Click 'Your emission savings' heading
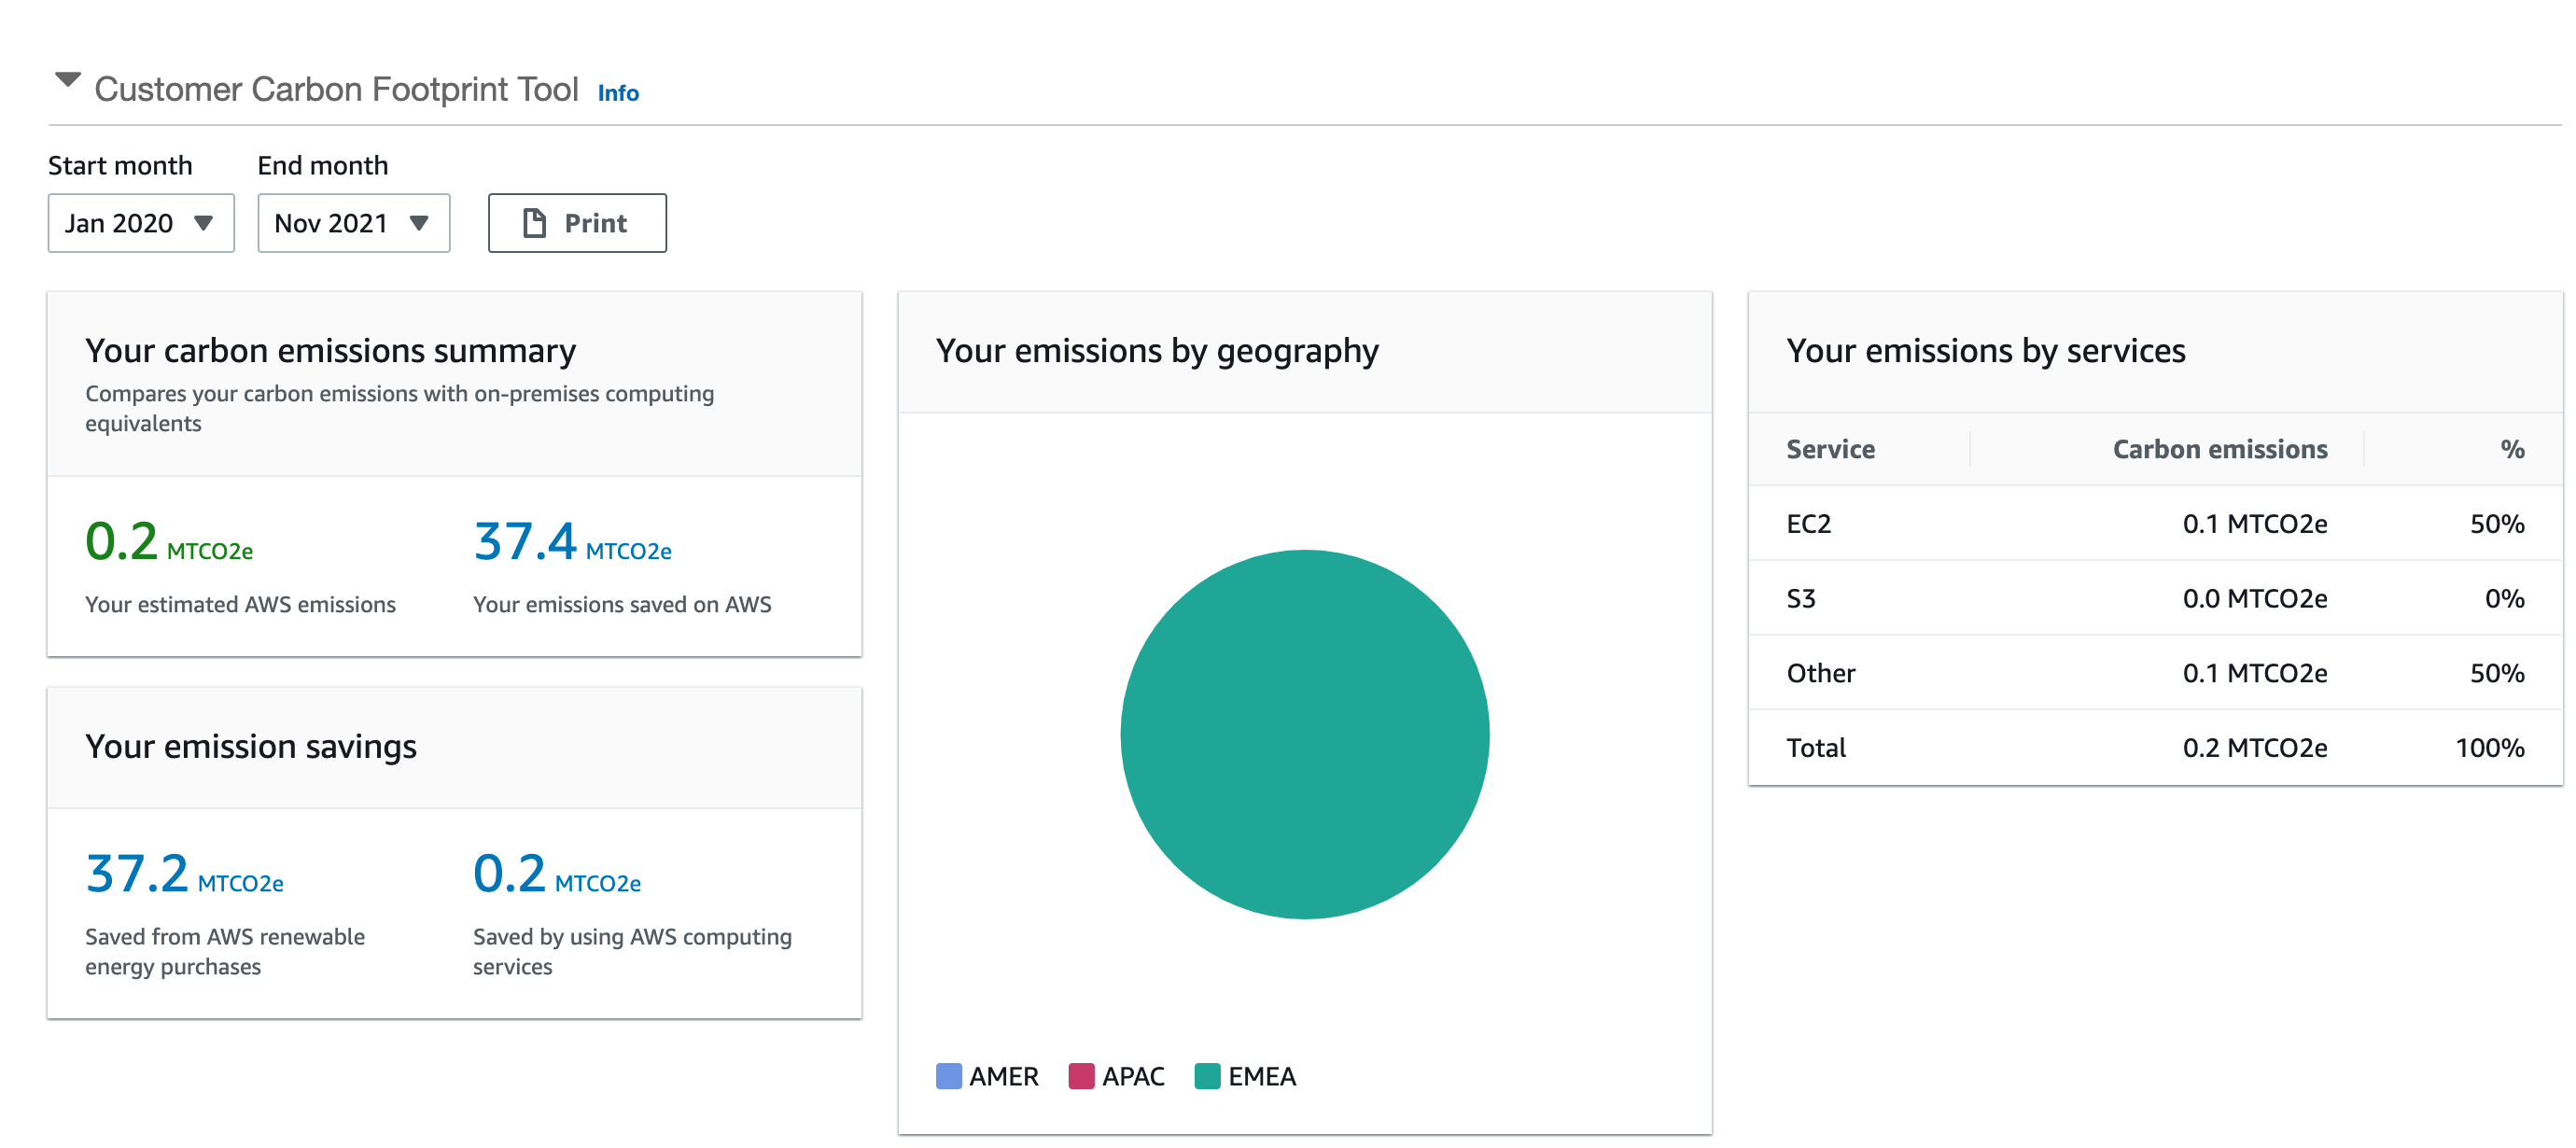 pyautogui.click(x=251, y=747)
